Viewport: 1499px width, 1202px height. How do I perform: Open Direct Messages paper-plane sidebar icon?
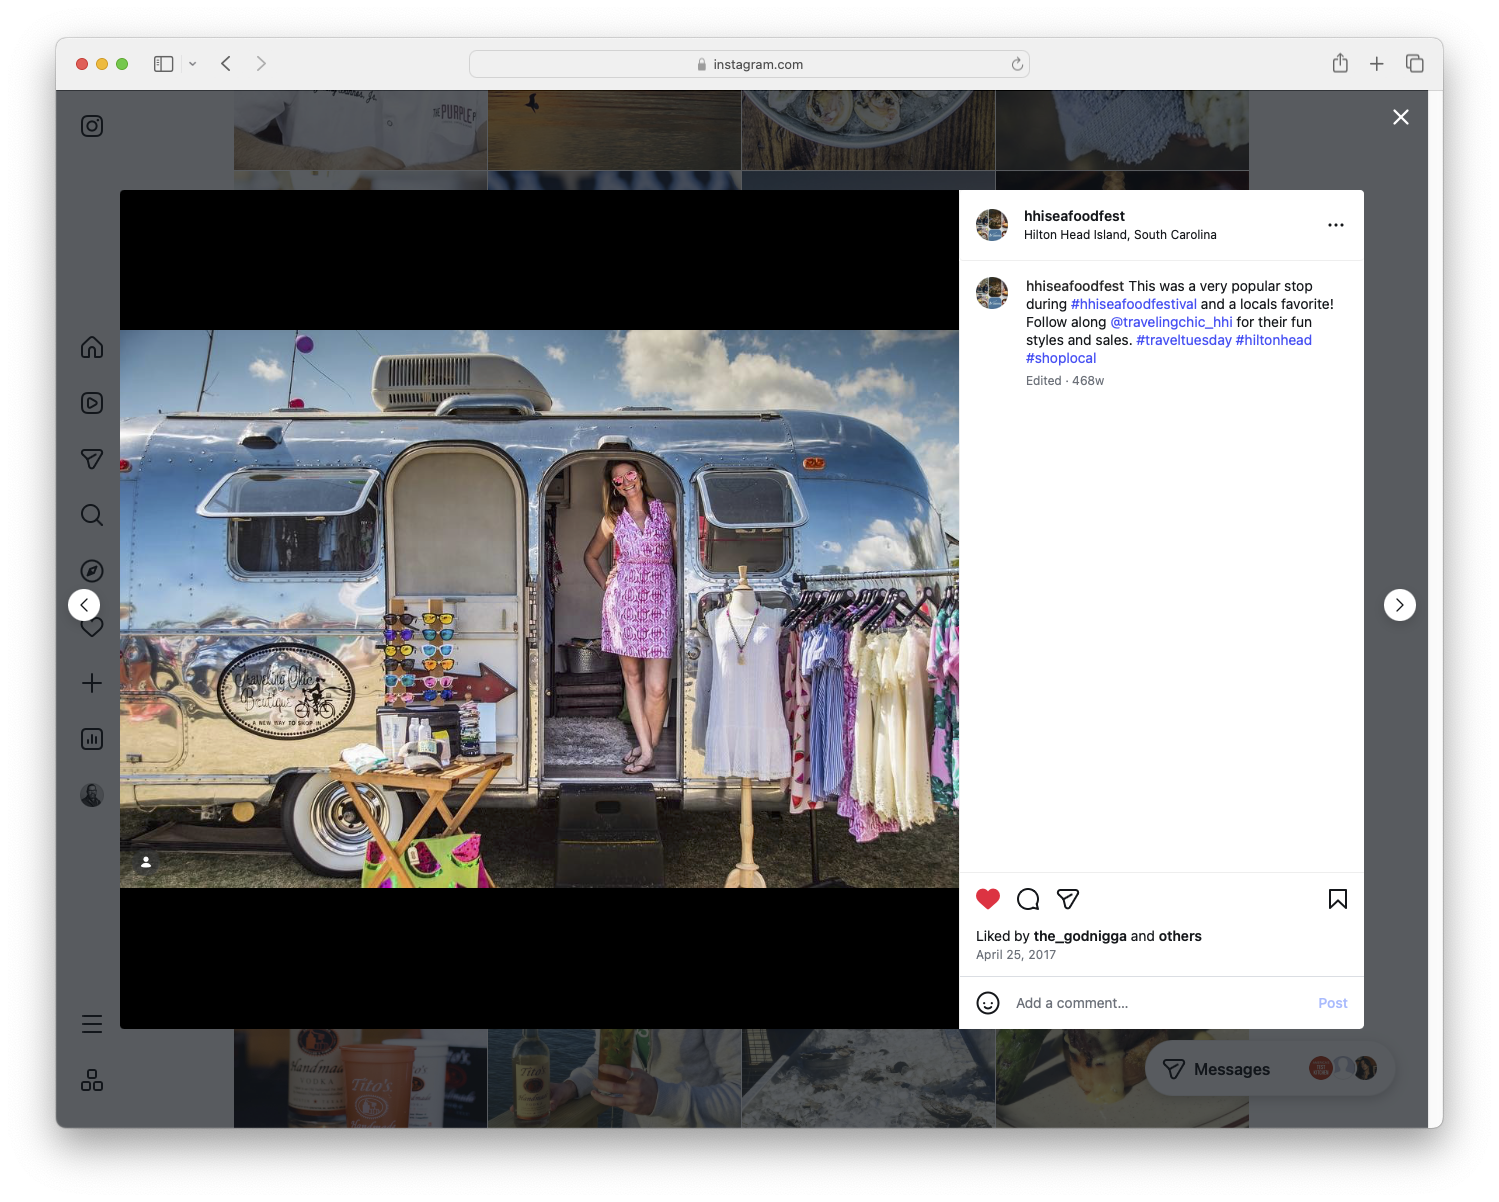click(91, 458)
